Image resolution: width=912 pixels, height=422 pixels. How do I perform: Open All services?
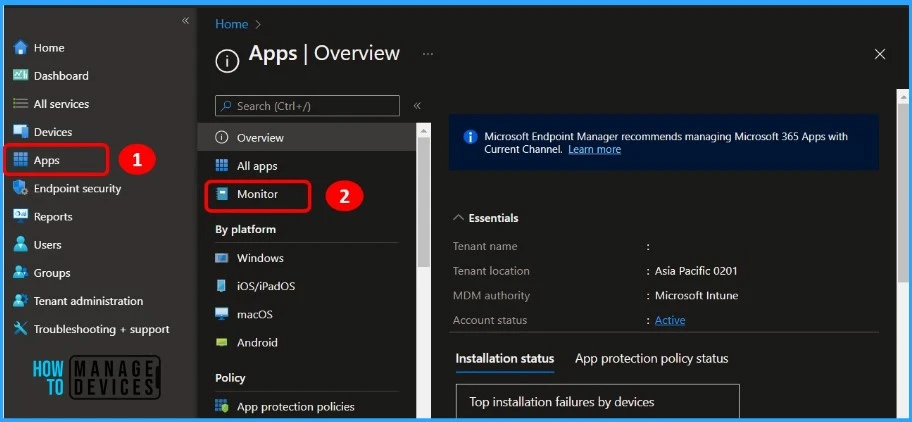coord(61,104)
